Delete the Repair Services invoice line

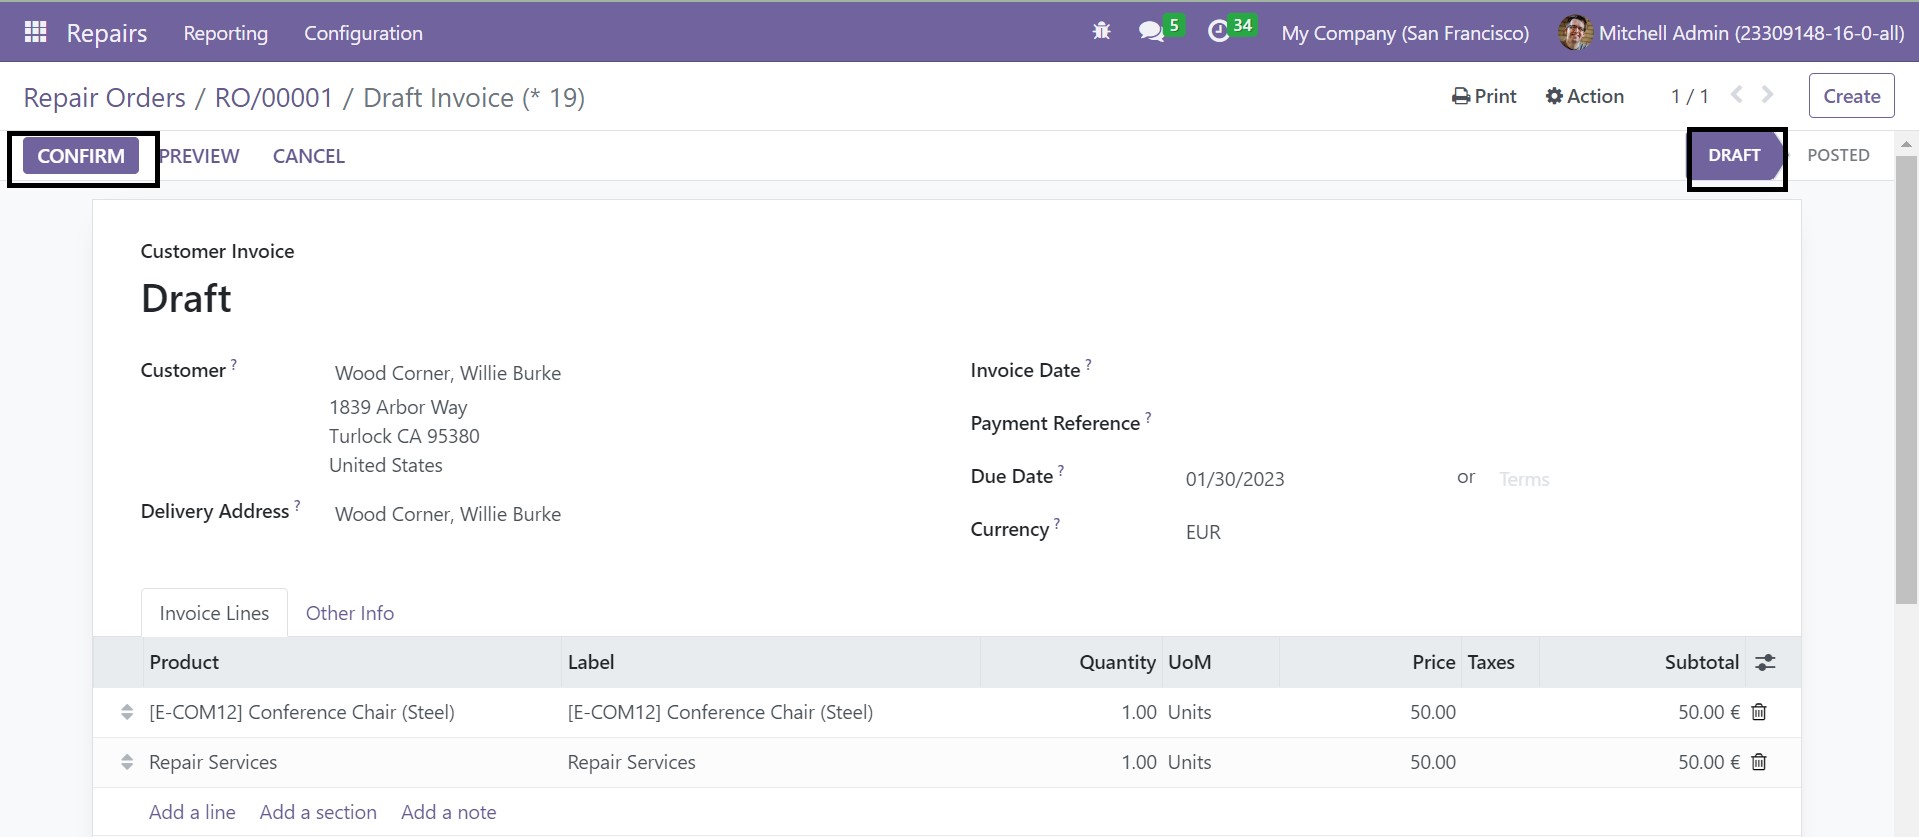[x=1759, y=762]
